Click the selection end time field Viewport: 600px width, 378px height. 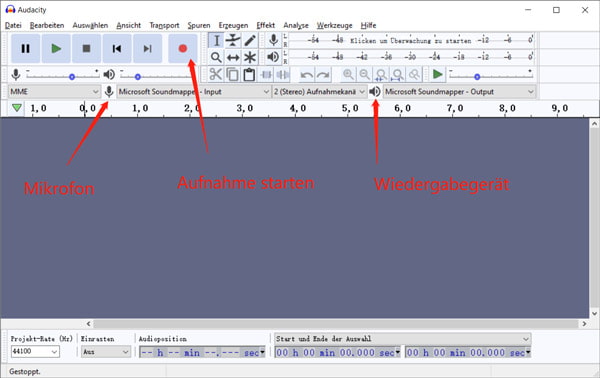coord(468,352)
